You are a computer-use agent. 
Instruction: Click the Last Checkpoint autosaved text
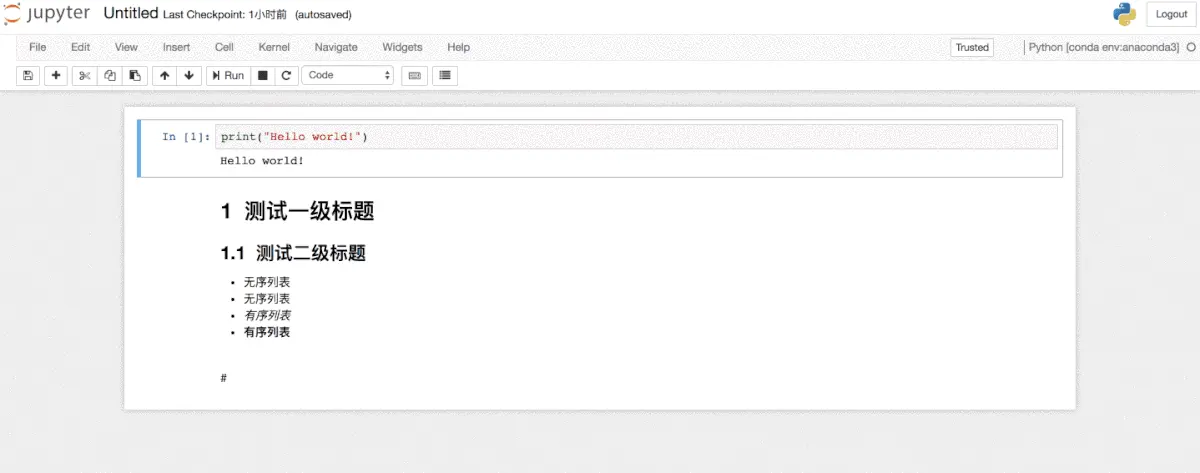coord(257,15)
